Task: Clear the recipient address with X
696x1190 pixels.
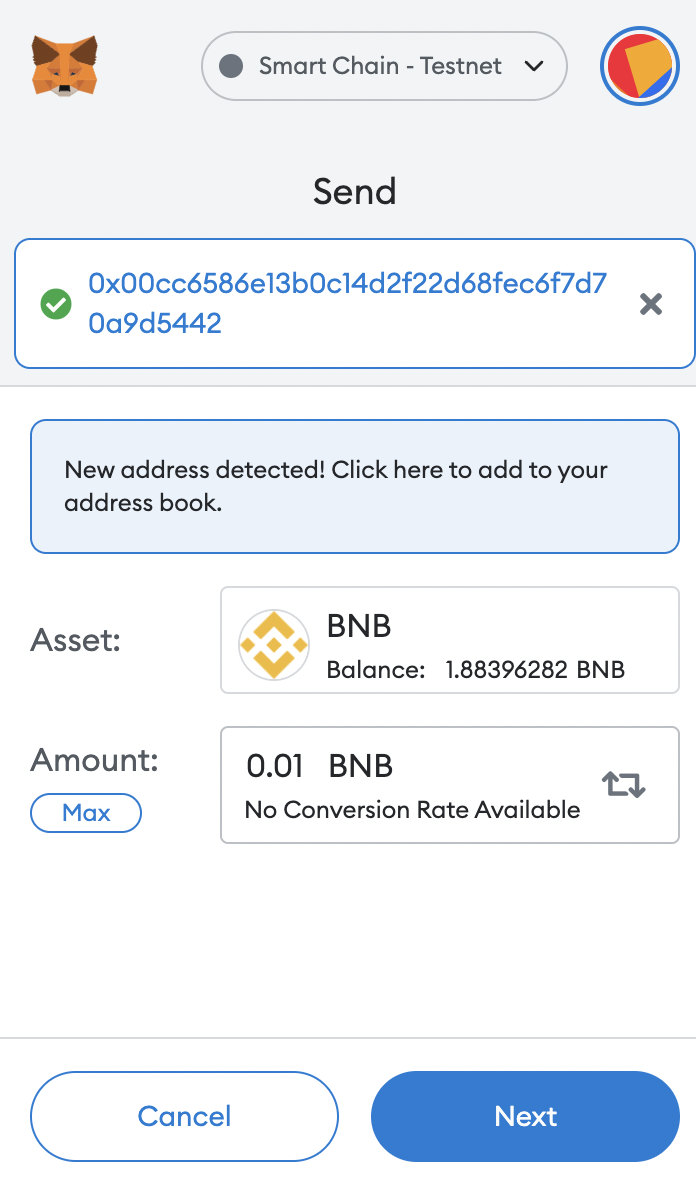Action: click(x=651, y=304)
